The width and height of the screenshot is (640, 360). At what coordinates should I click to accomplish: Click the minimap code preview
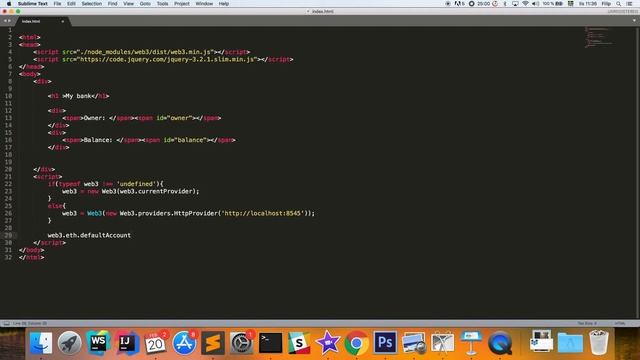(x=598, y=38)
